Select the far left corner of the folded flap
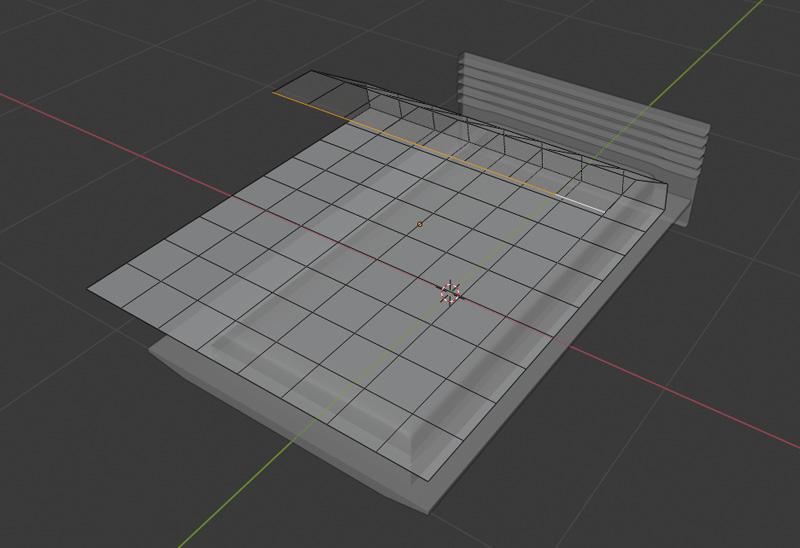Viewport: 800px width, 548px height. (x=312, y=72)
